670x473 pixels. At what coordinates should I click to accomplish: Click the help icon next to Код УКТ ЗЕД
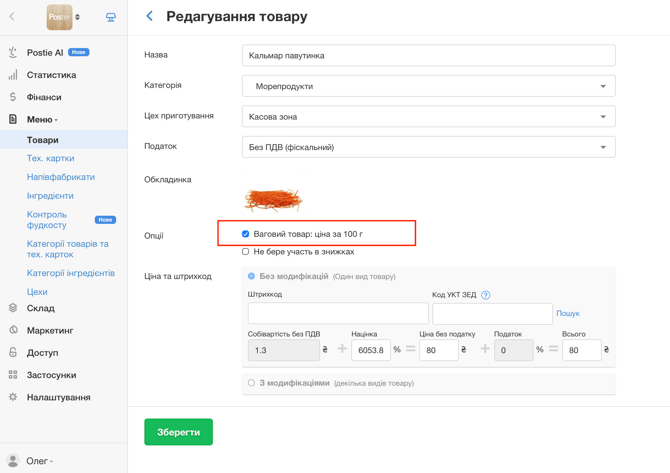pyautogui.click(x=485, y=295)
